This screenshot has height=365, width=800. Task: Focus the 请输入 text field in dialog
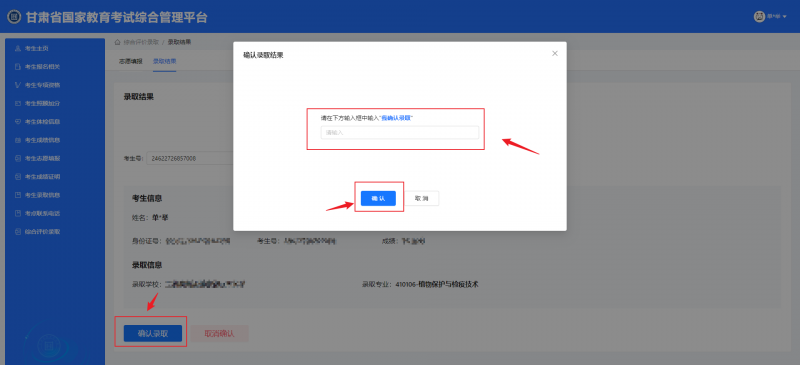tap(400, 133)
